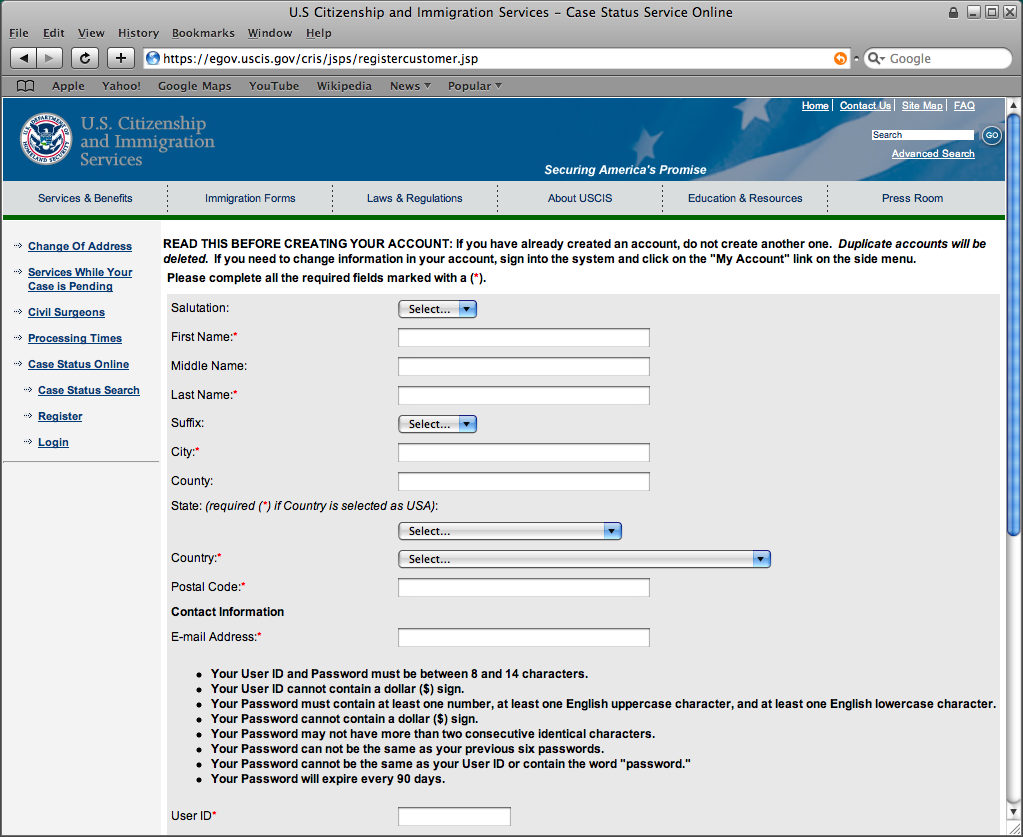This screenshot has height=837, width=1023.
Task: Click the First Name text field
Action: click(524, 338)
